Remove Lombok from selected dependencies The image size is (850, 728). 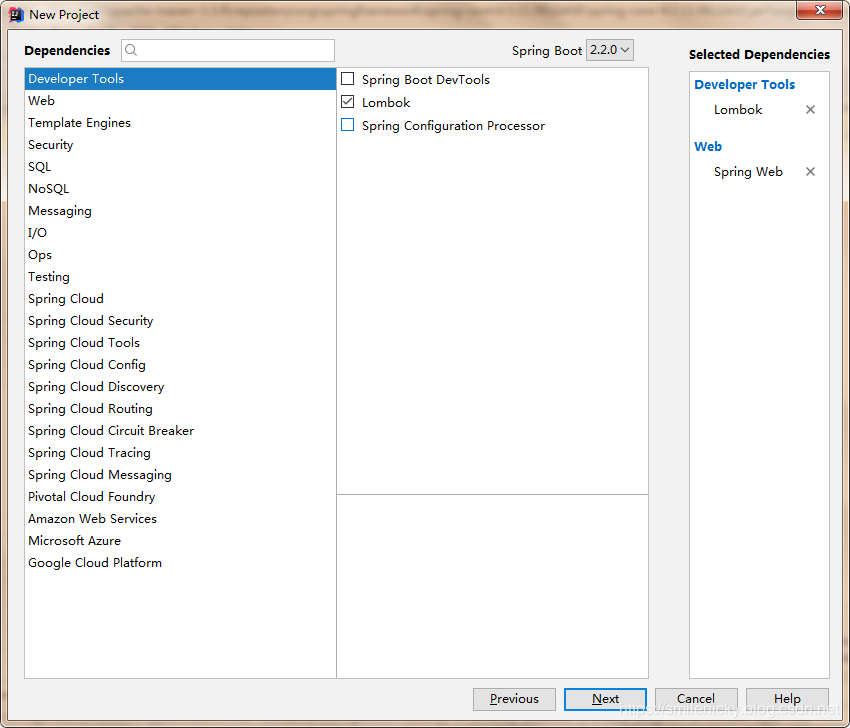coord(810,109)
